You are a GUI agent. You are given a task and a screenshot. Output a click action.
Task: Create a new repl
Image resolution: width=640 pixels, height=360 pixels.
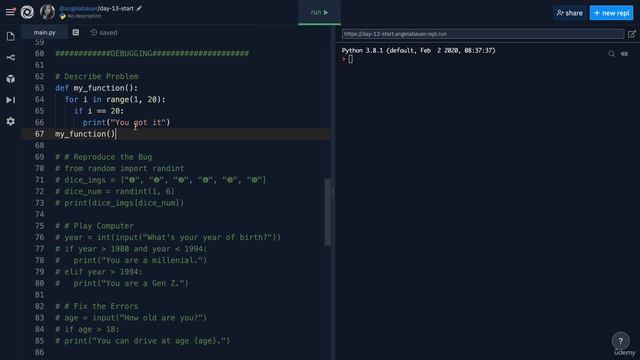click(x=611, y=13)
